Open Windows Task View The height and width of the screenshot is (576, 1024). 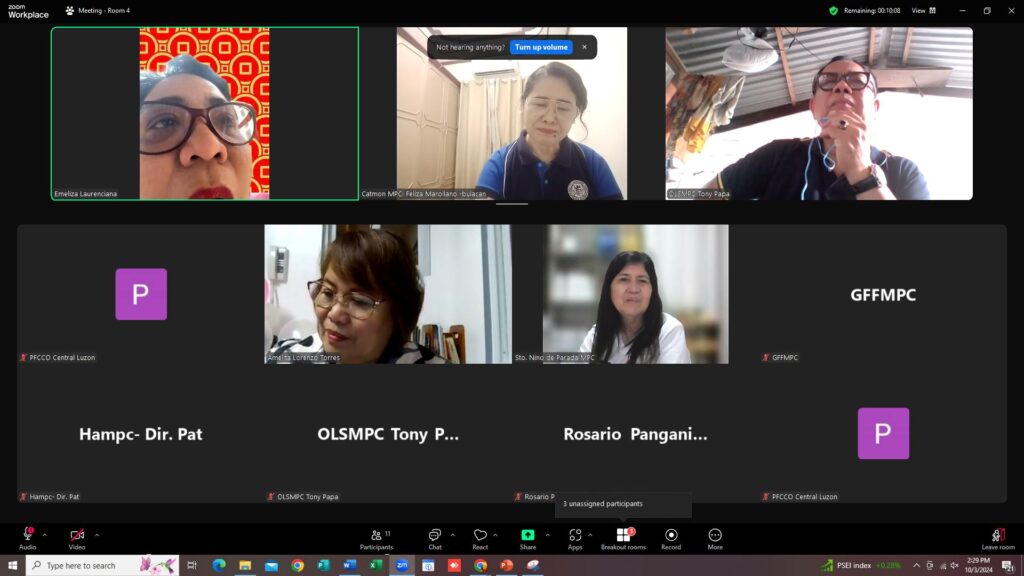pos(192,565)
